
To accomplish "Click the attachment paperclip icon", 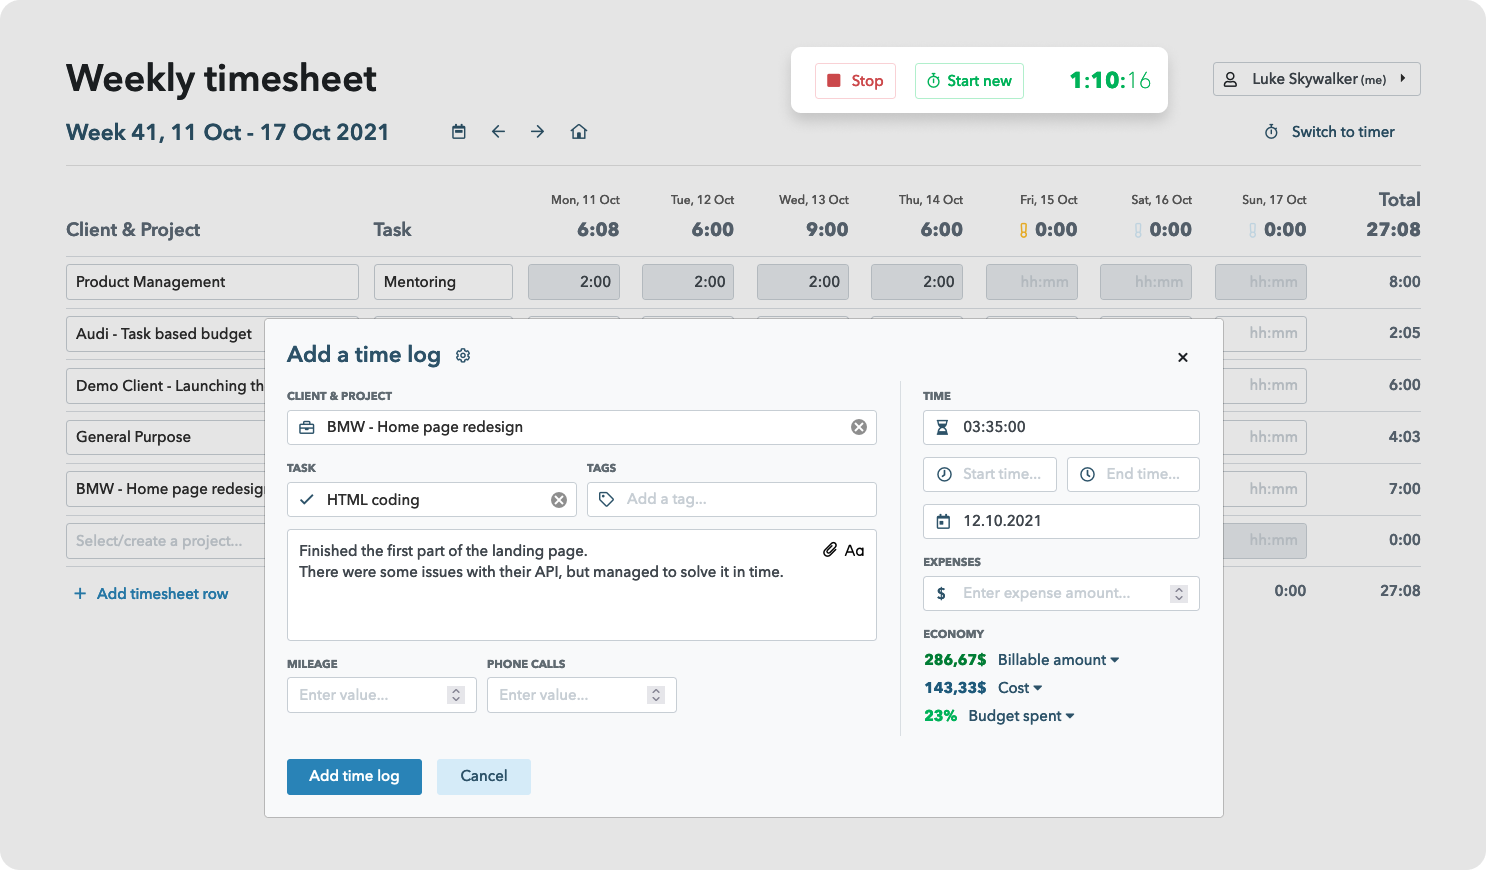I will pyautogui.click(x=830, y=550).
